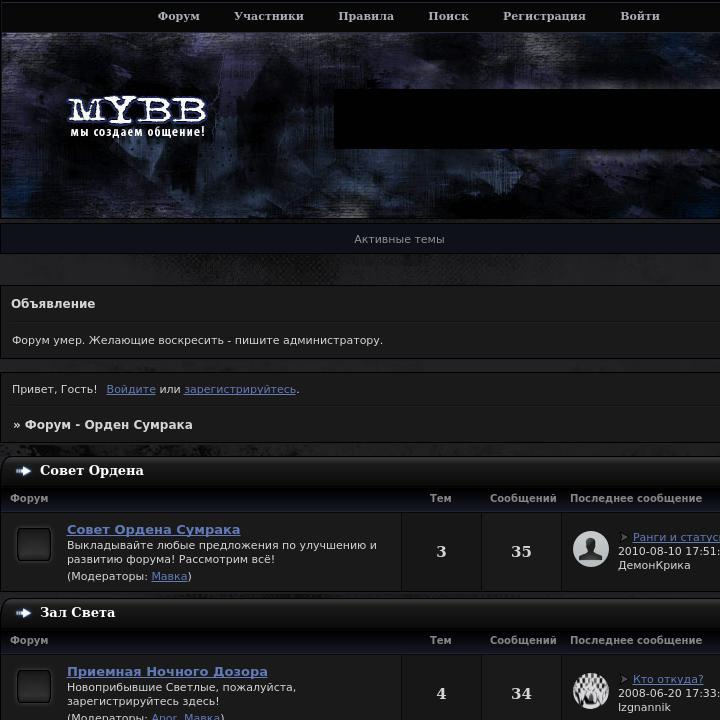Click the MYBB logo in the banner
The height and width of the screenshot is (720, 720).
point(137,110)
